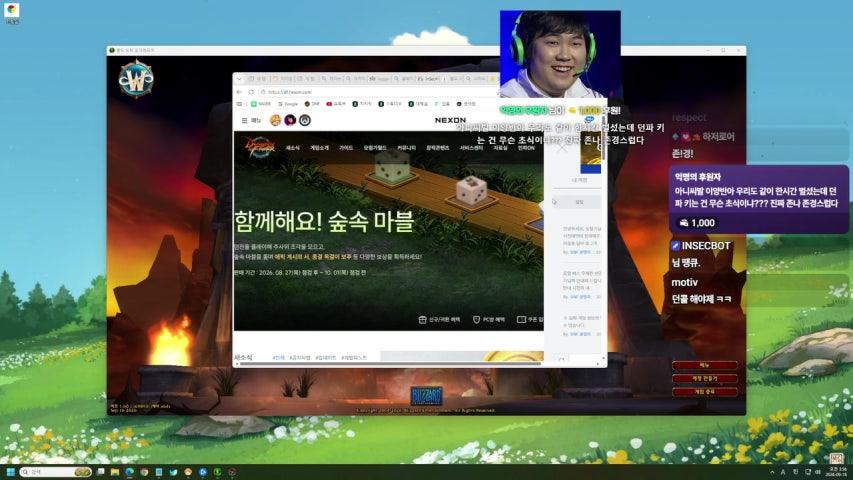Expand the browser tab search chevron
The height and width of the screenshot is (480, 853).
[239, 79]
